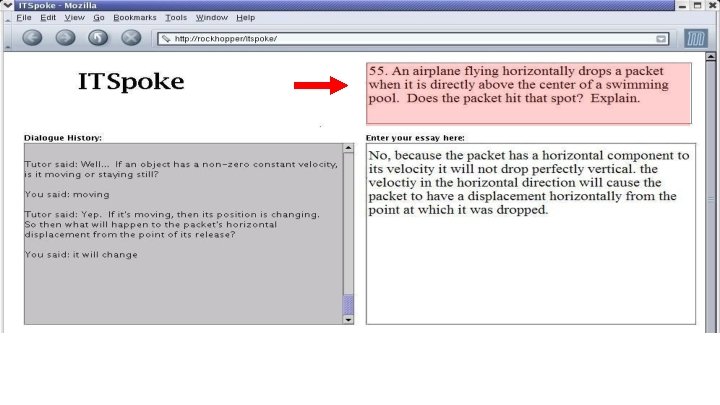Screen dimensions: 720x405
Task: Click dialogue history scroll up arrow
Action: tap(348, 148)
